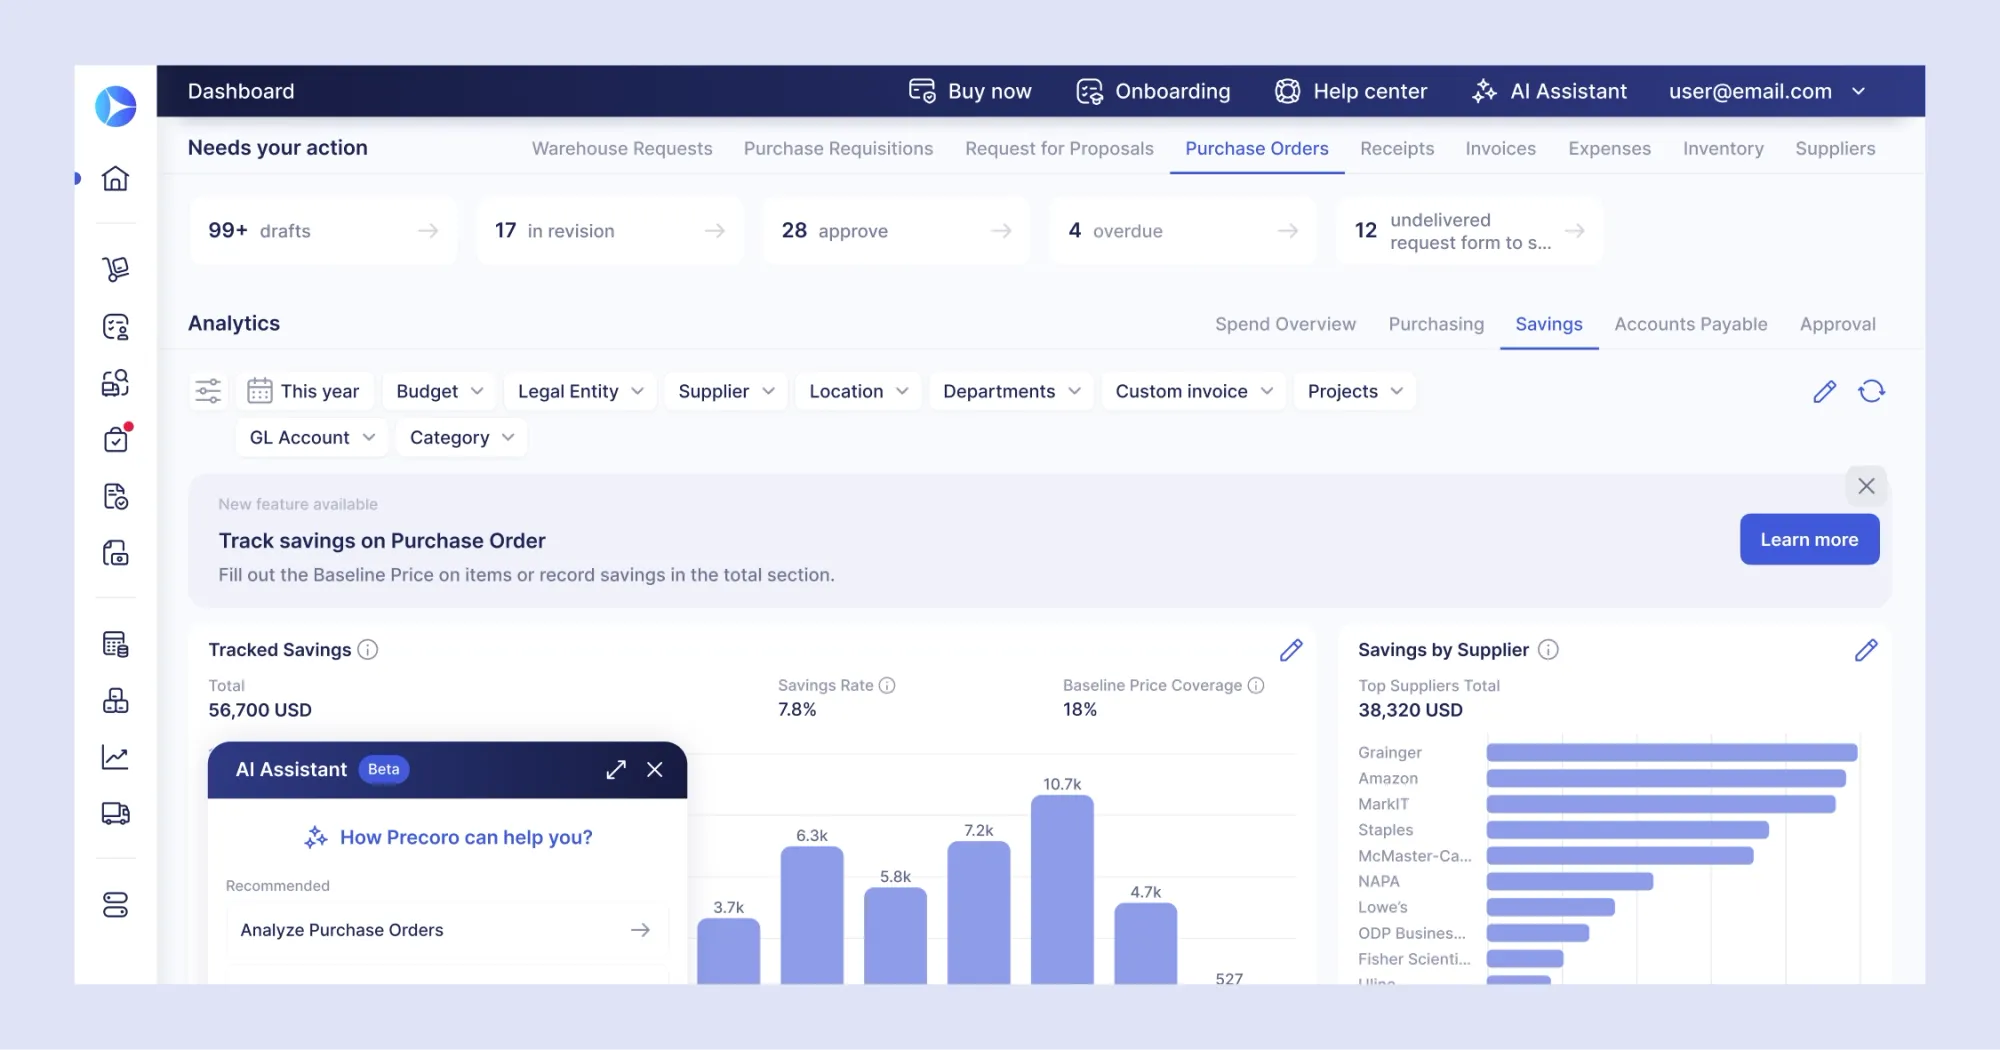The image size is (2000, 1050).
Task: Expand the Supplier filter dropdown
Action: (x=726, y=391)
